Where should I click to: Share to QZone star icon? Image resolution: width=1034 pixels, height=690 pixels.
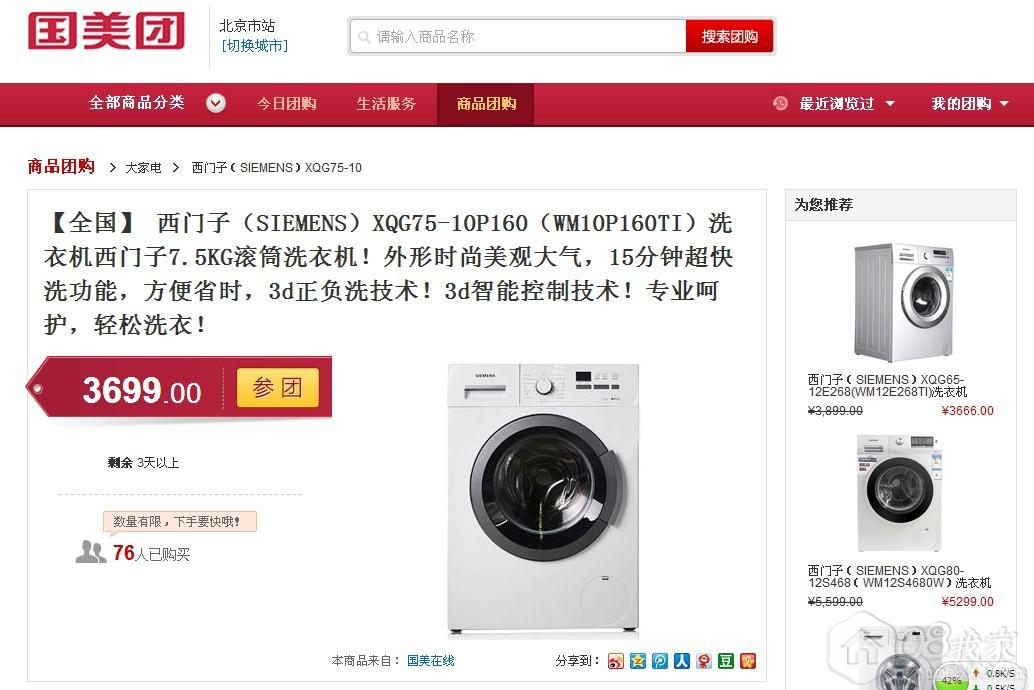[x=638, y=661]
